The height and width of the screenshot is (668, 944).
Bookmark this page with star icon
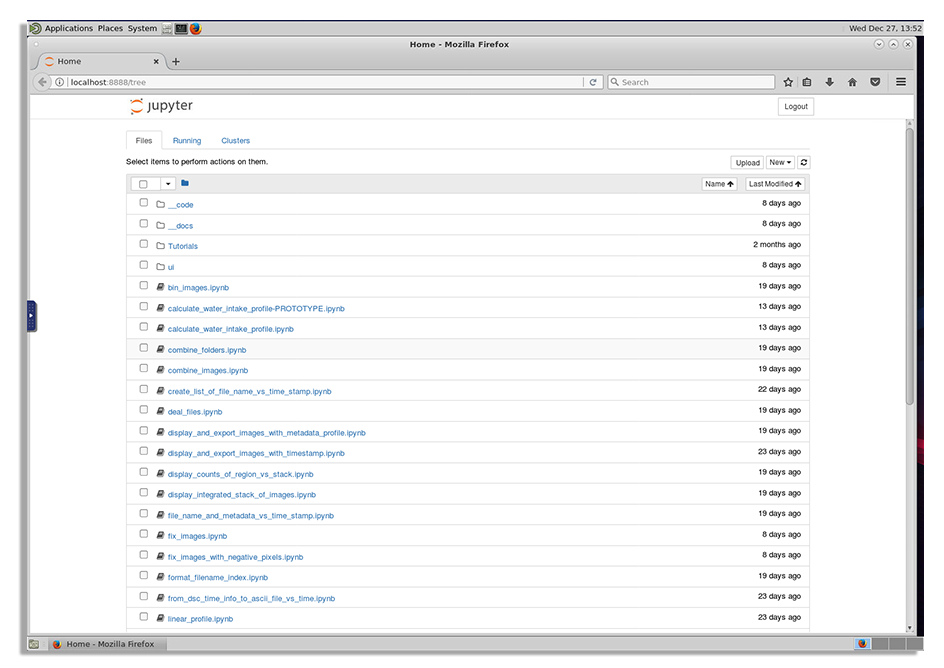pos(788,82)
